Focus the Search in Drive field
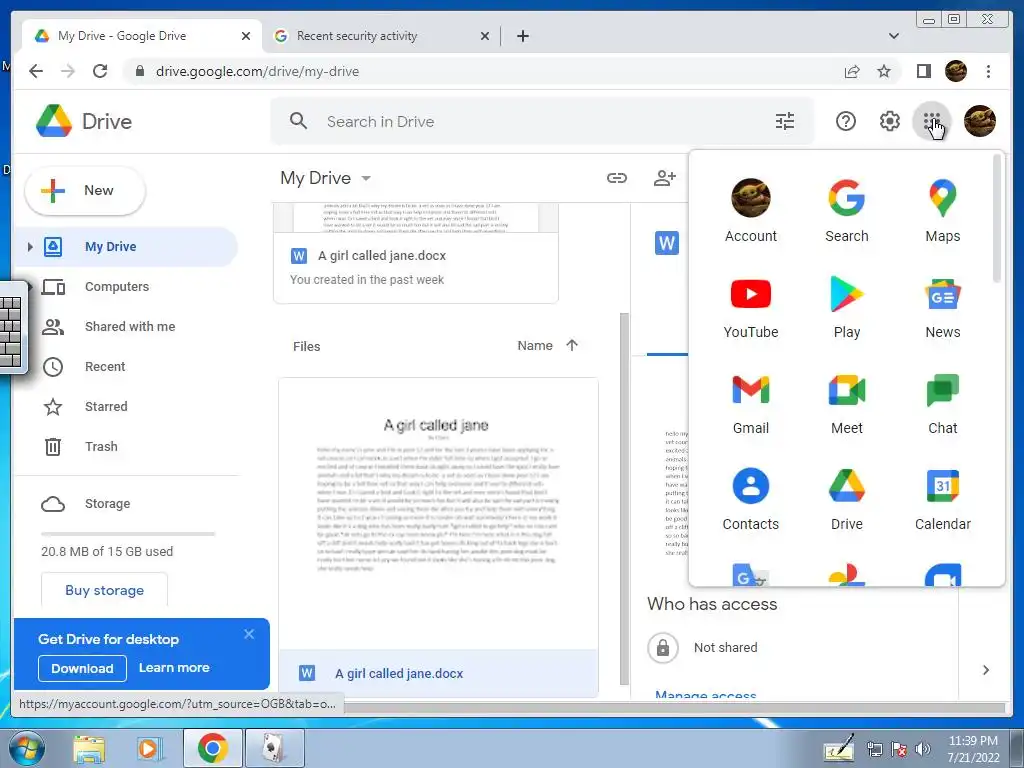Image resolution: width=1024 pixels, height=768 pixels. pos(542,121)
